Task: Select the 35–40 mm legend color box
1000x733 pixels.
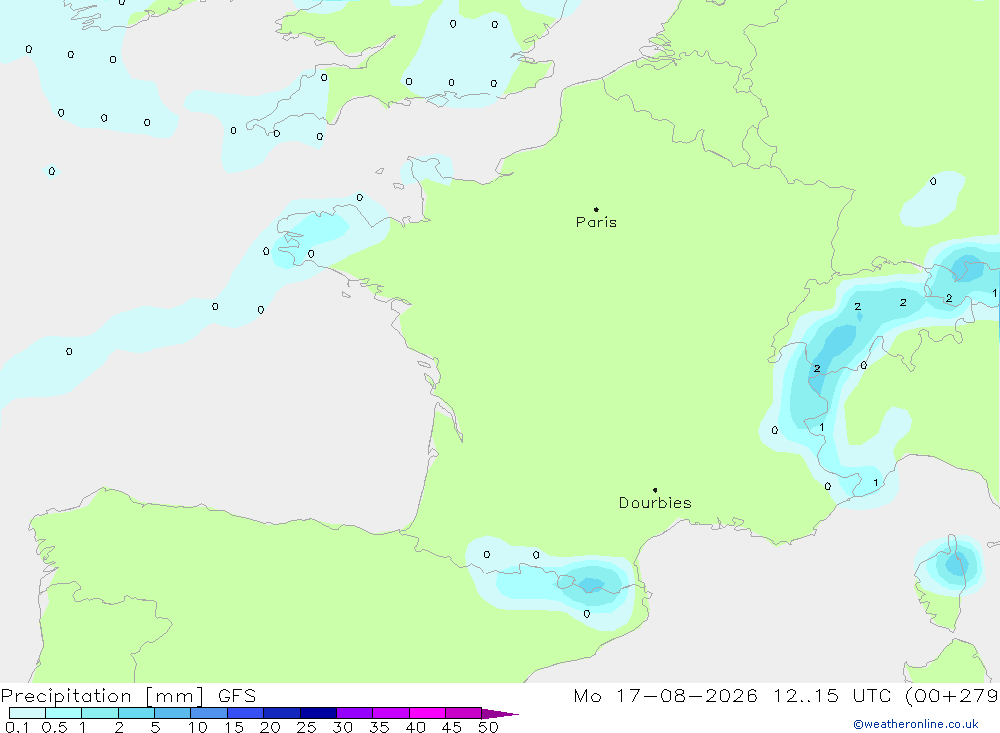Action: (391, 713)
